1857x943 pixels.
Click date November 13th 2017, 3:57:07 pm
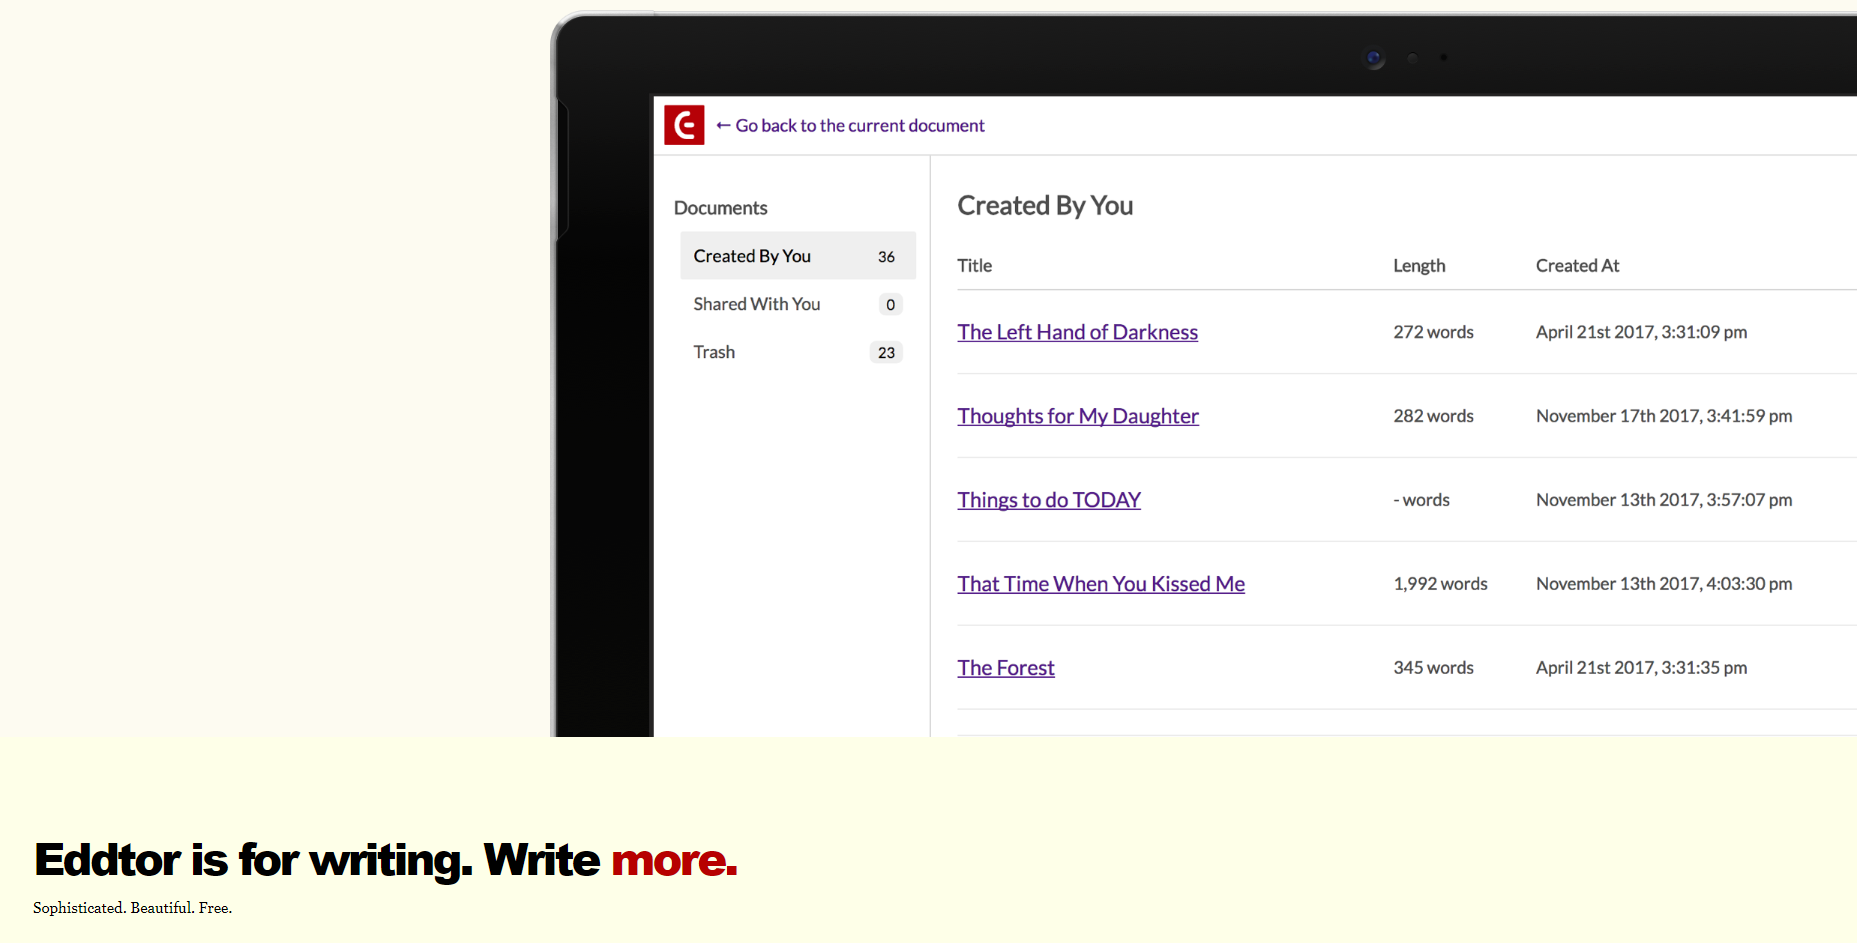1664,500
